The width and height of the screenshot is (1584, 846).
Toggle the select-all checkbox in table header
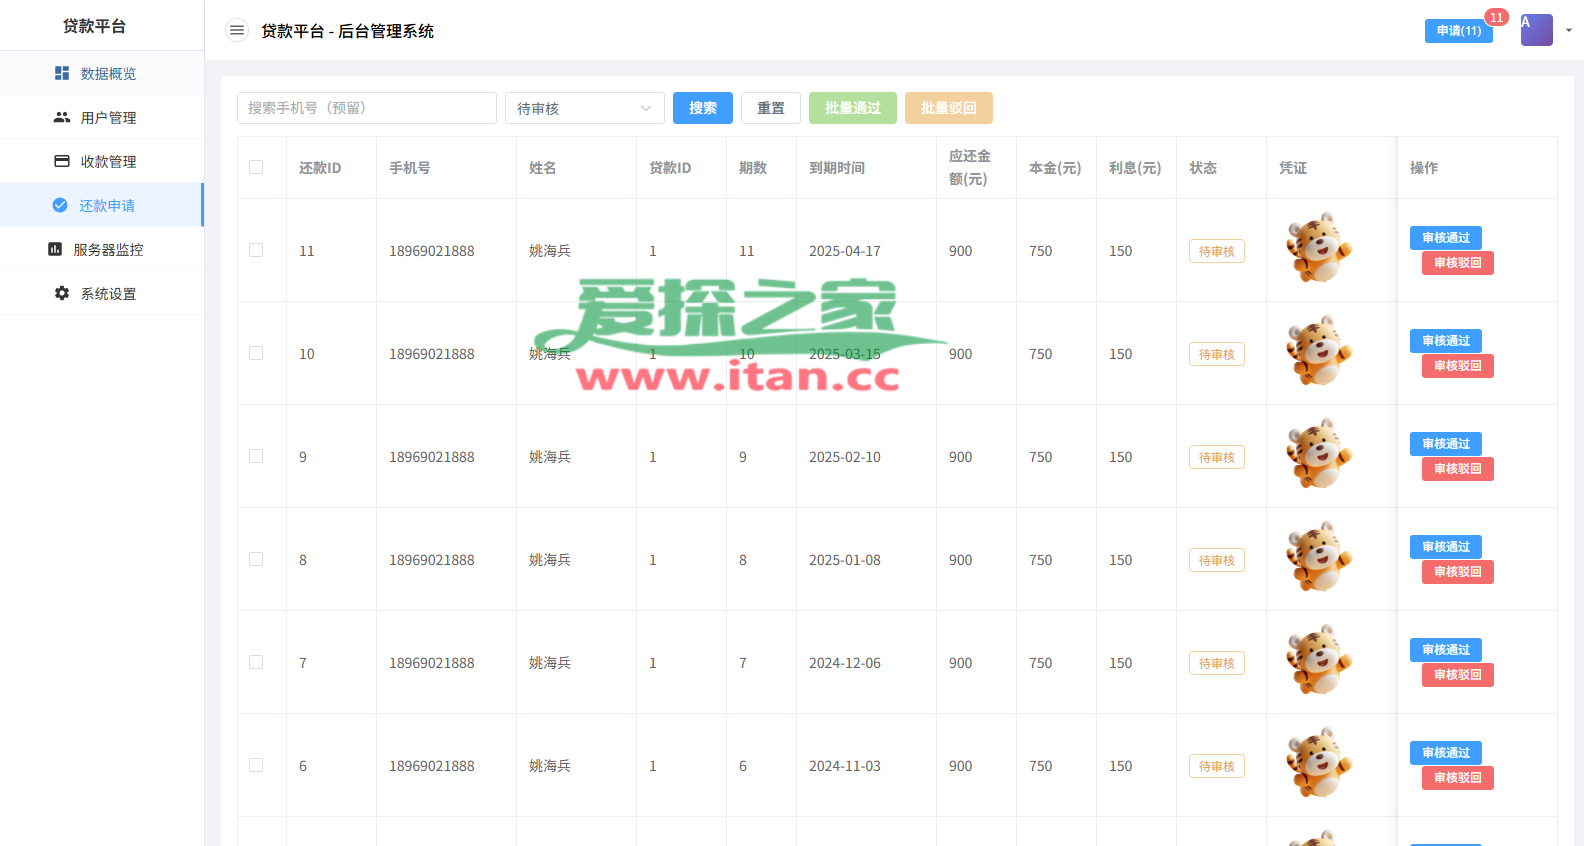coord(256,167)
